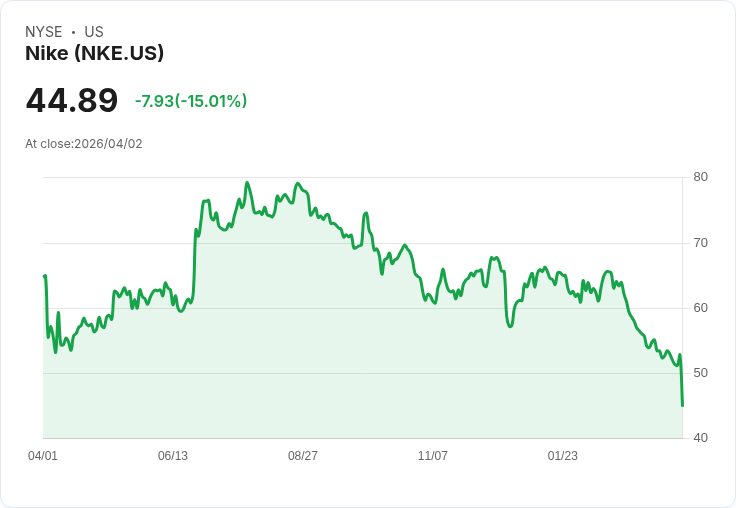
Task: Click the chart line's highest peak near 80
Action: click(247, 183)
